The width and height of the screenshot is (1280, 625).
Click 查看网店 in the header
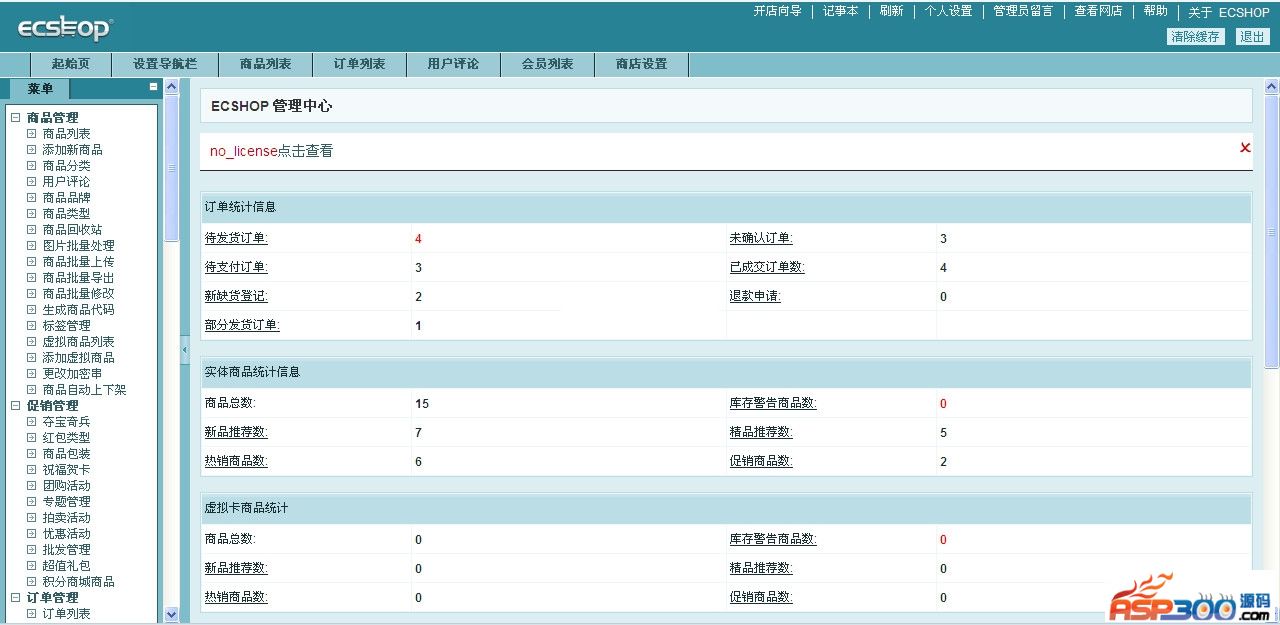(x=1098, y=11)
